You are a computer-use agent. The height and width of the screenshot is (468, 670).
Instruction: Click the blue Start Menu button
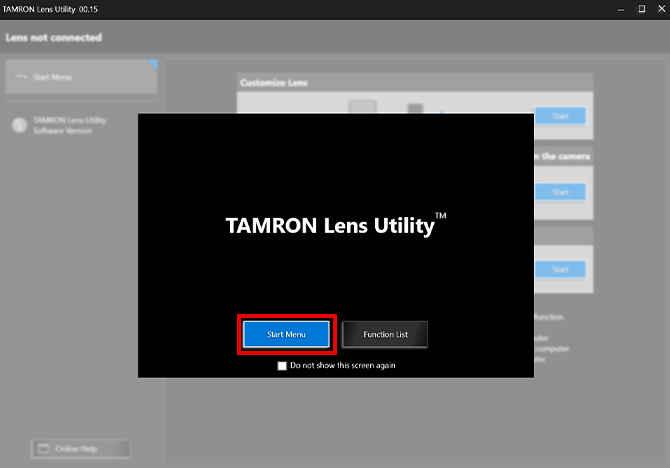(286, 334)
